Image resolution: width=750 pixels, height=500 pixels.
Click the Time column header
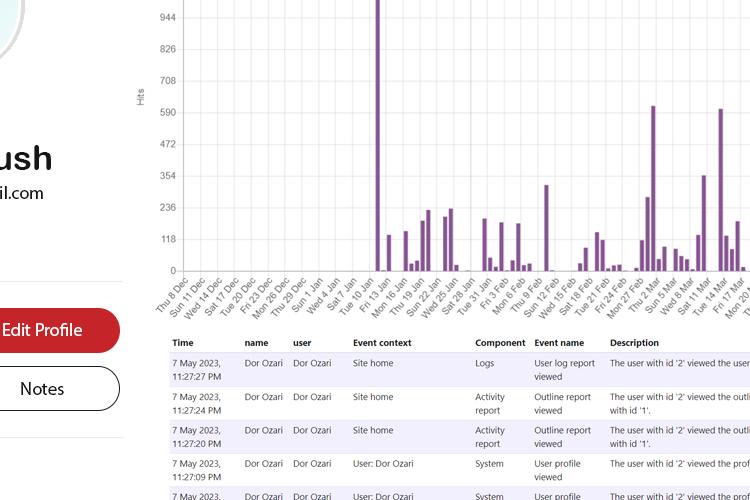183,343
